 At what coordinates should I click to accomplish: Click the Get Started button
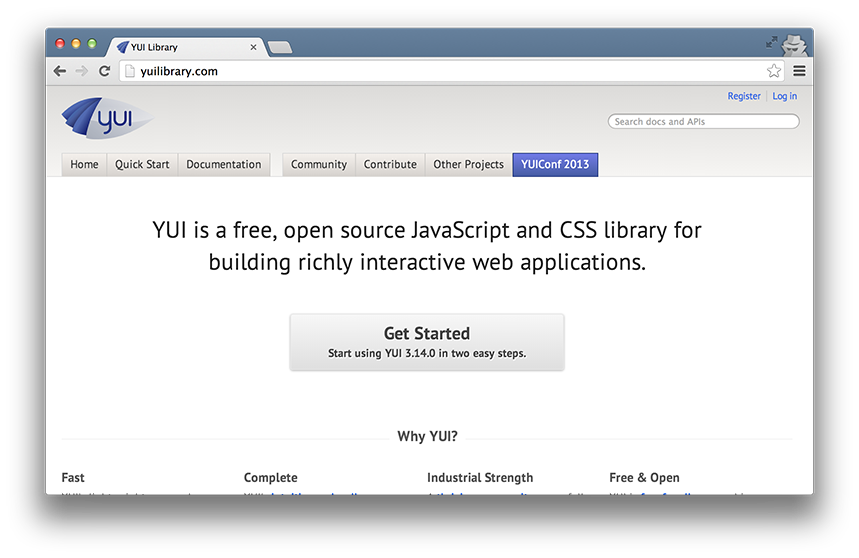point(427,342)
